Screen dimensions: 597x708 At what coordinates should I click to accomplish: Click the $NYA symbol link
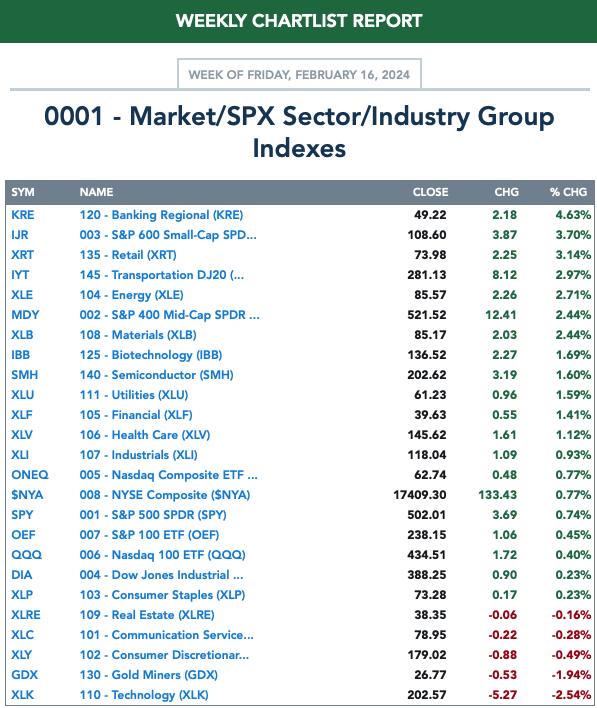tap(27, 495)
